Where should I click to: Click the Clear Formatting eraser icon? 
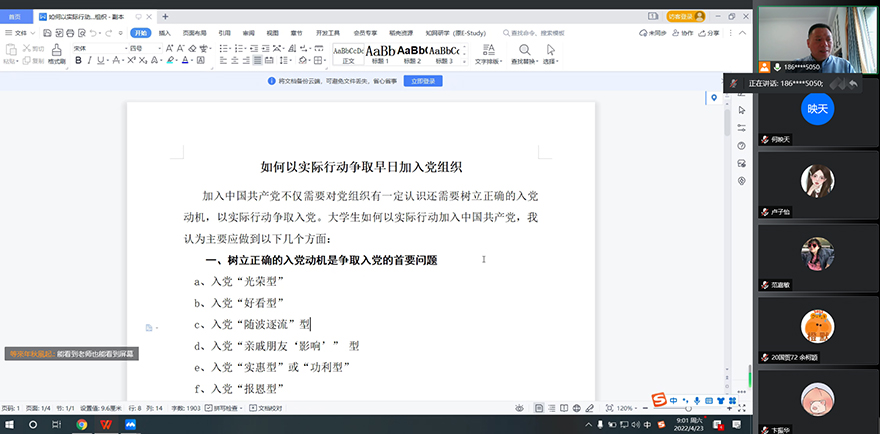click(x=192, y=49)
